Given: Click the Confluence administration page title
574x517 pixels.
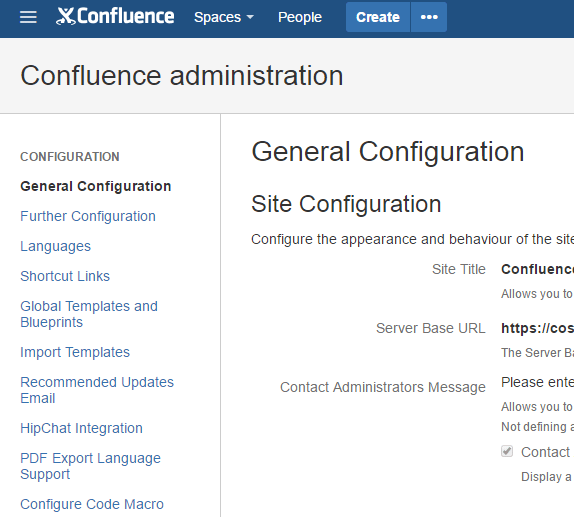Looking at the screenshot, I should 182,76.
